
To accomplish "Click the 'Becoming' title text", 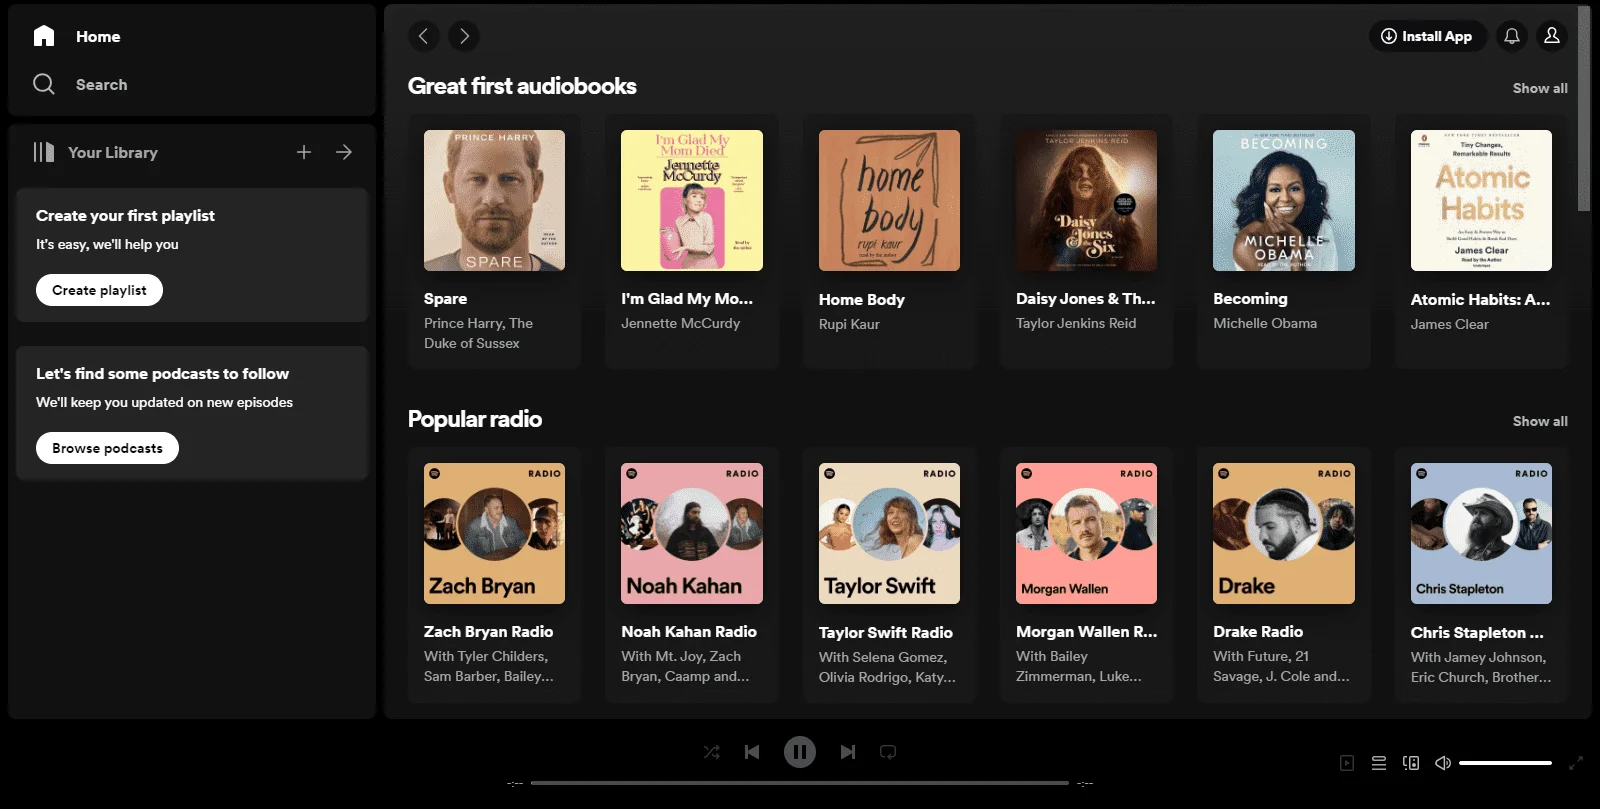I will (x=1250, y=298).
